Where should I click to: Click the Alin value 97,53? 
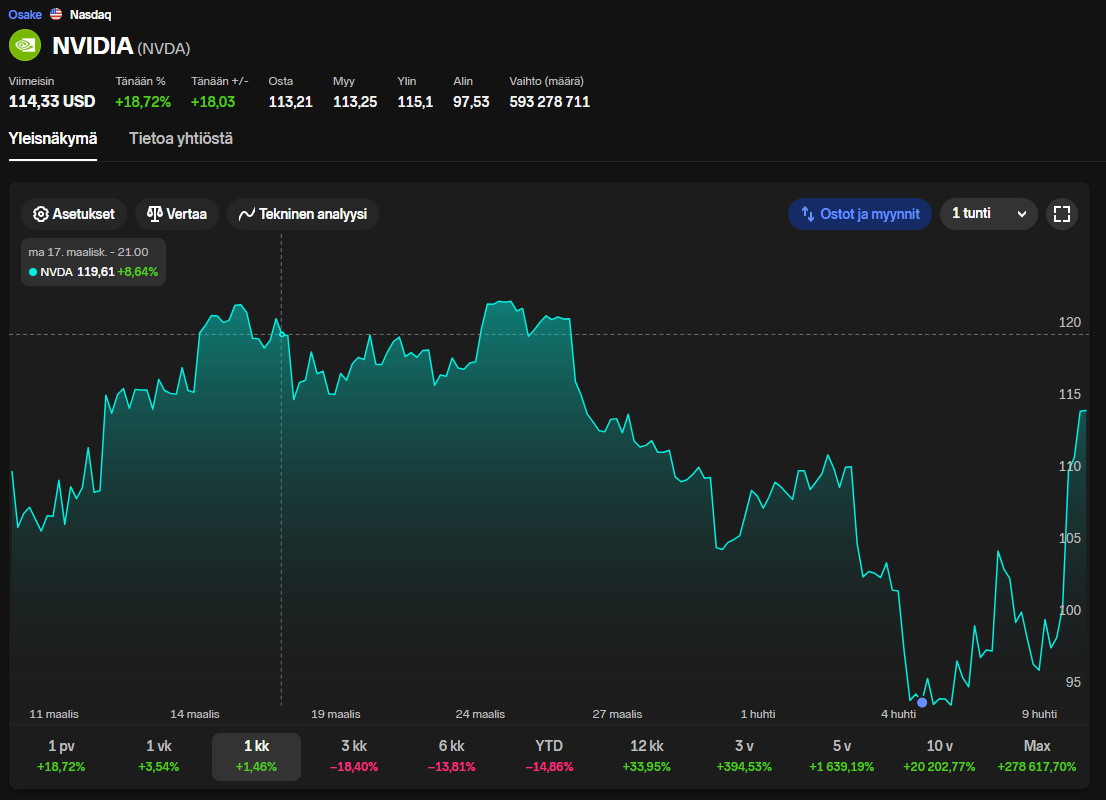(471, 102)
